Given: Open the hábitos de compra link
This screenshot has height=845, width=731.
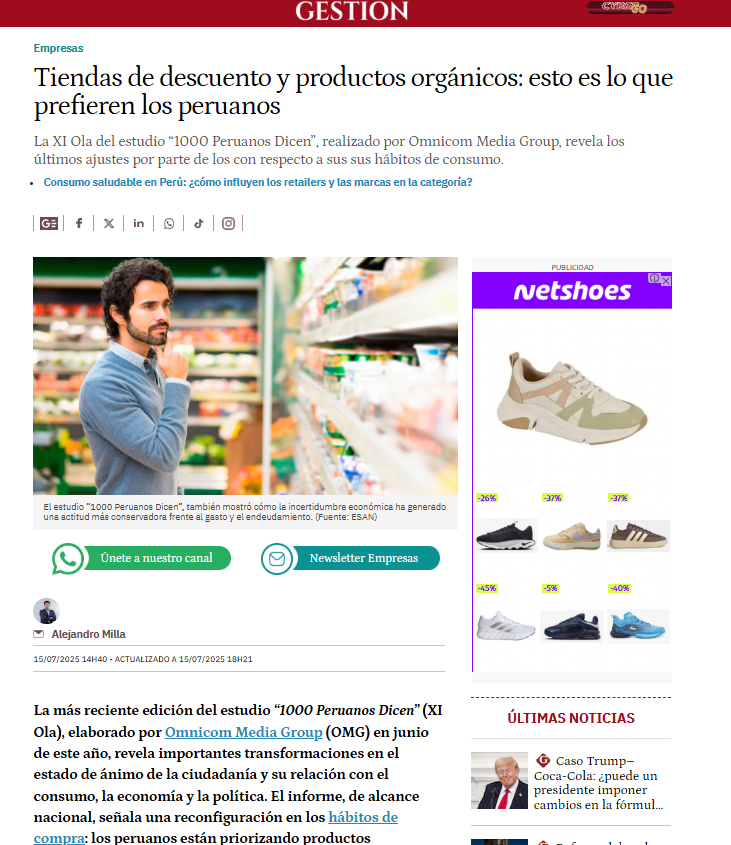Looking at the screenshot, I should pos(216,827).
